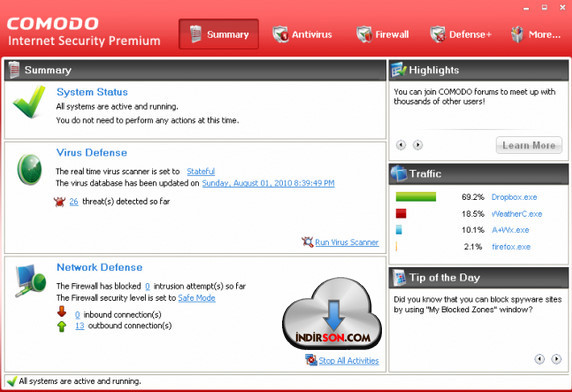Open Dropbox.exe traffic entry
The height and width of the screenshot is (392, 572).
point(514,197)
